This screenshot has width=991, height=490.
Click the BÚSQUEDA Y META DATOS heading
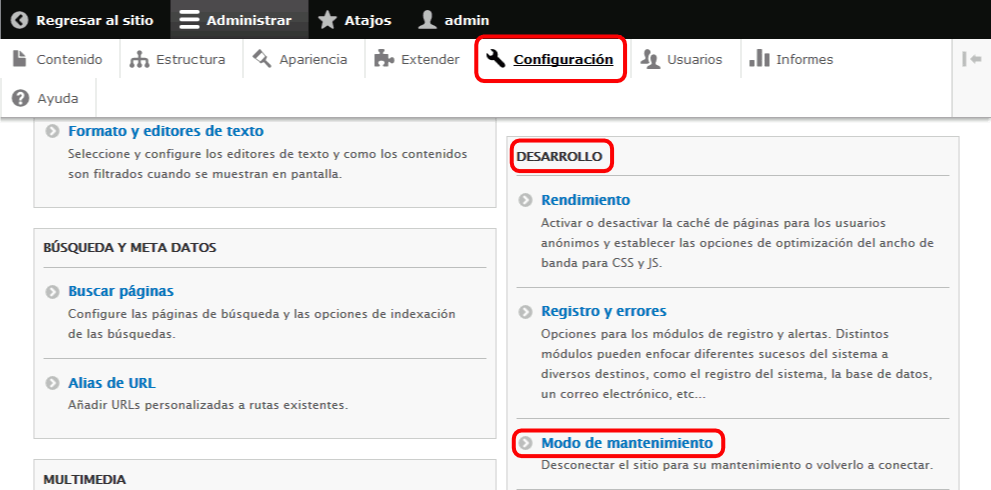(x=130, y=248)
